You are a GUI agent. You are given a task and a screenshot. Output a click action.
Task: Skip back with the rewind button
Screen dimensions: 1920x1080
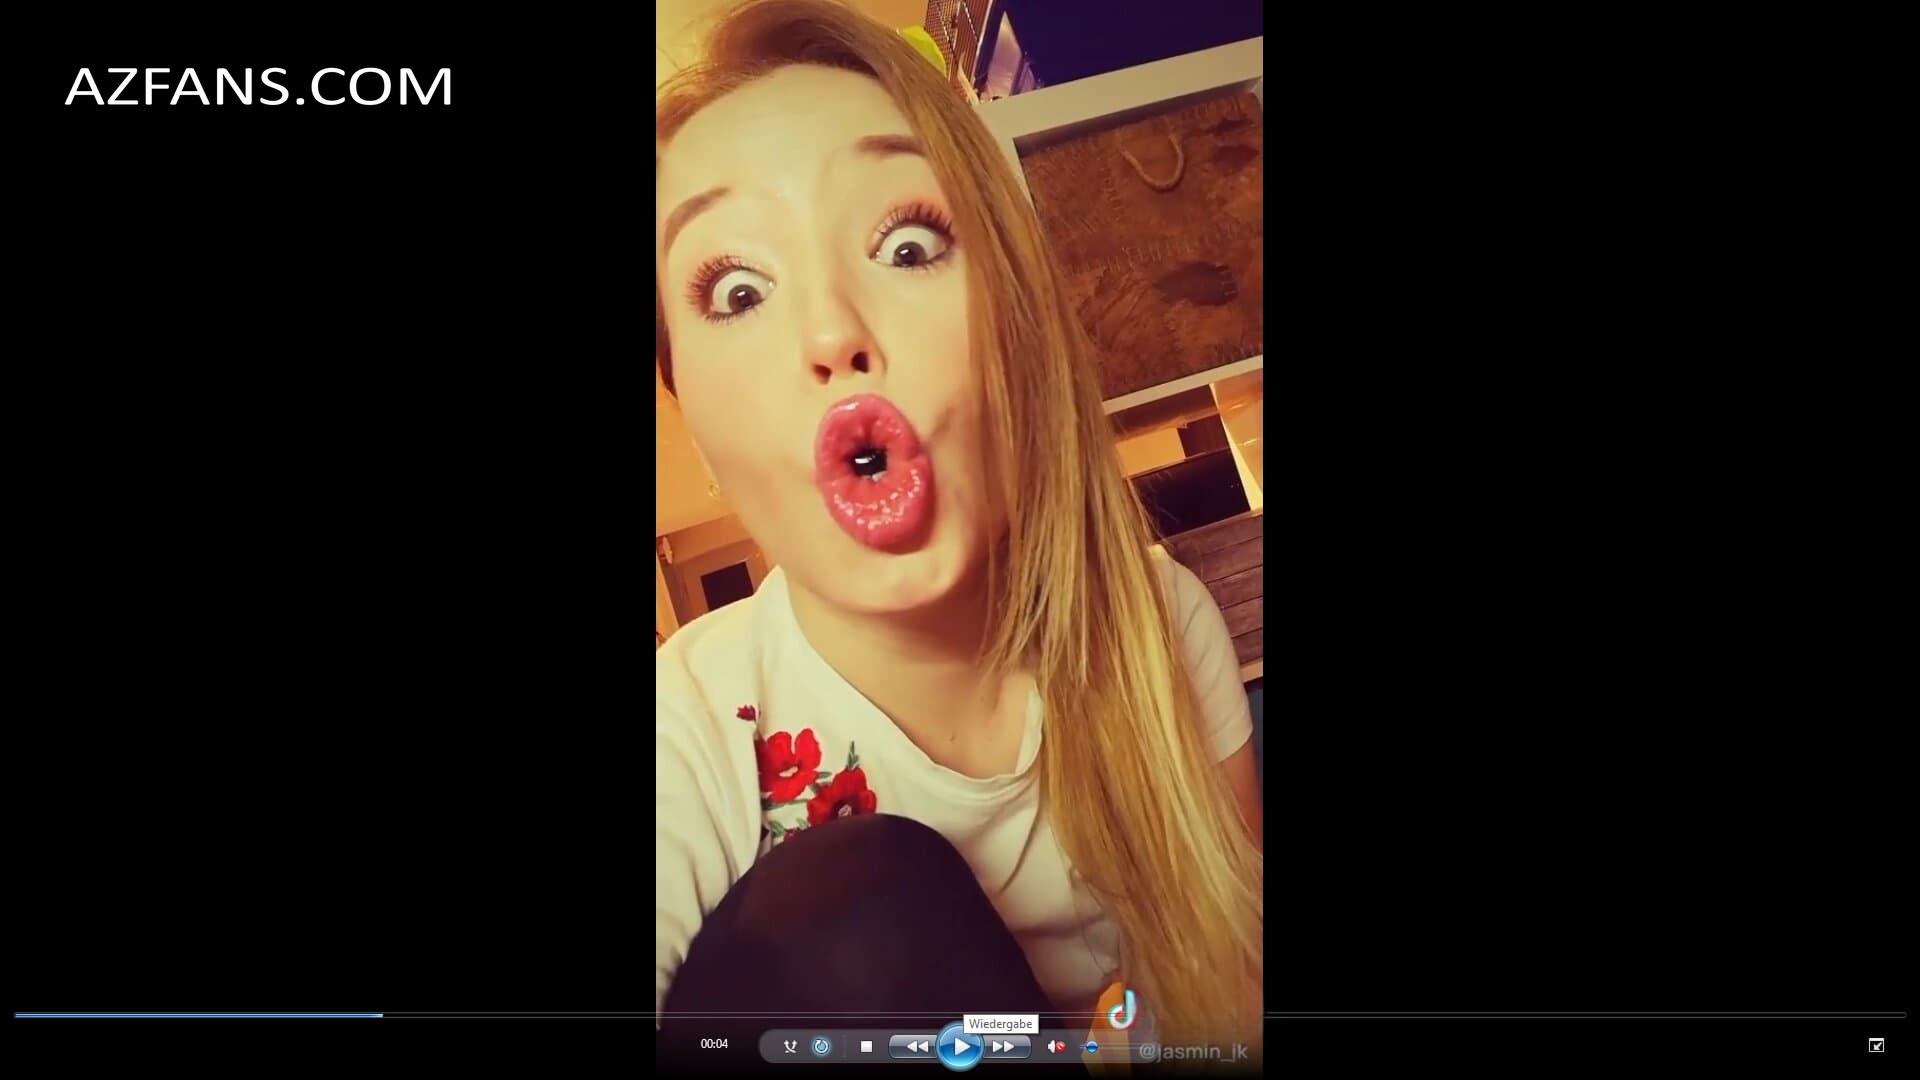(914, 1047)
